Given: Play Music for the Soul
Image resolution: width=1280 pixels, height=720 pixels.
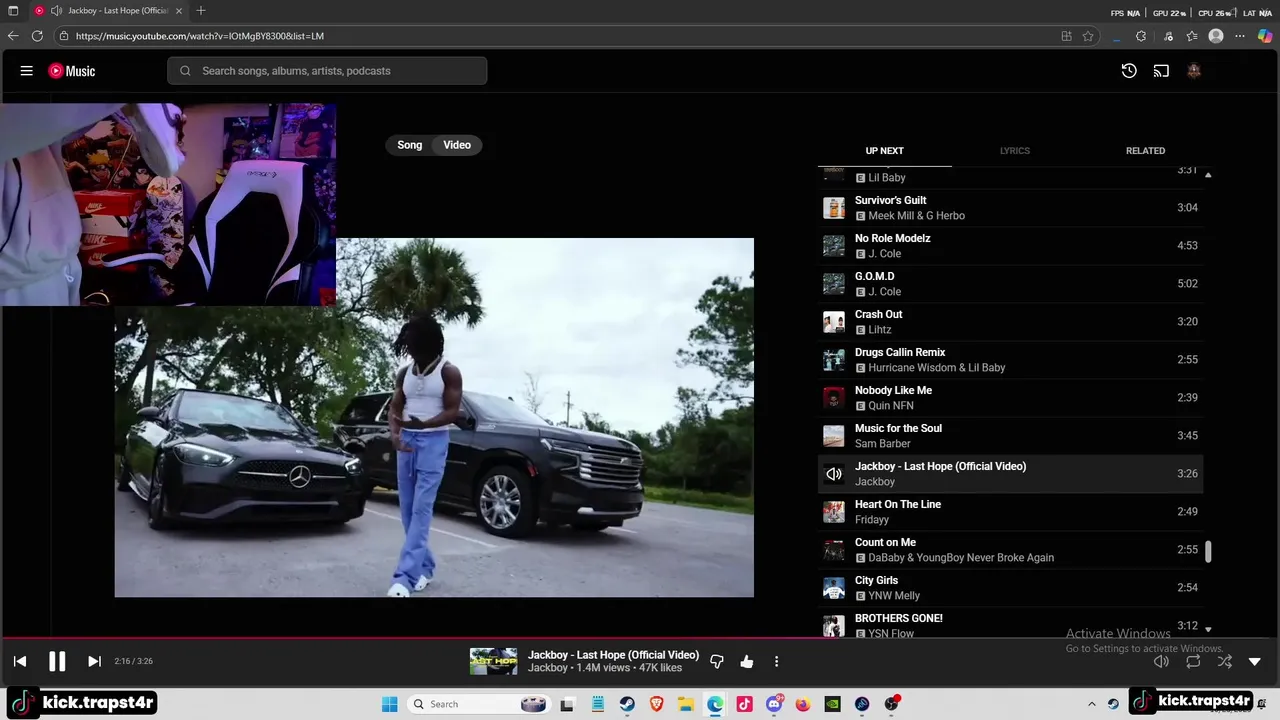Looking at the screenshot, I should click(1010, 436).
